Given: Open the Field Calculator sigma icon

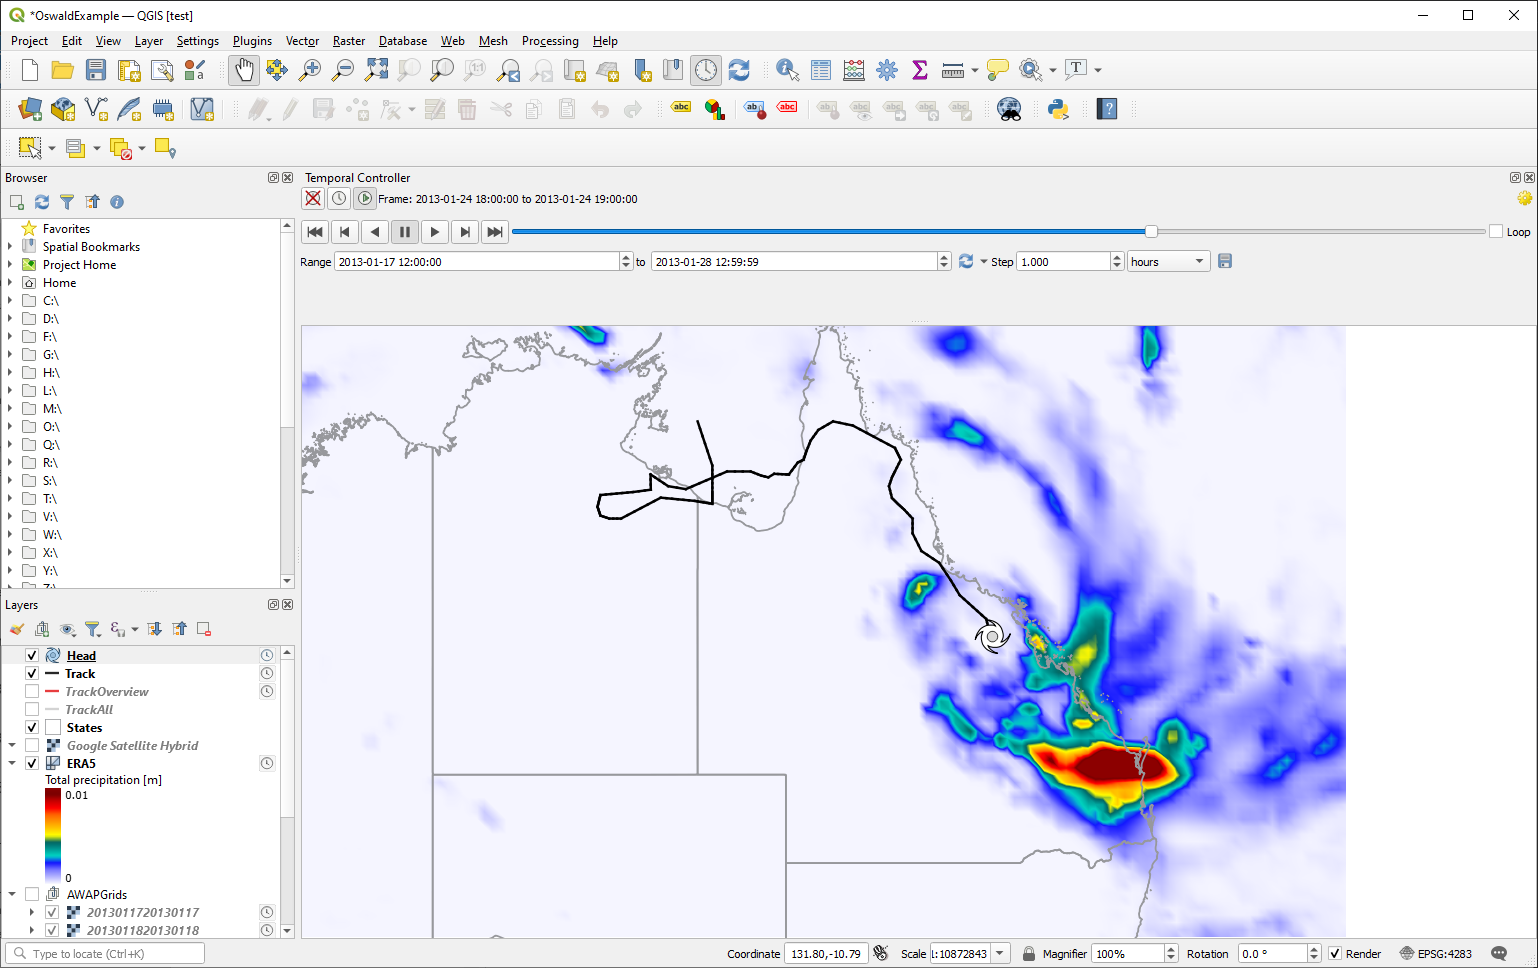Looking at the screenshot, I should 920,70.
